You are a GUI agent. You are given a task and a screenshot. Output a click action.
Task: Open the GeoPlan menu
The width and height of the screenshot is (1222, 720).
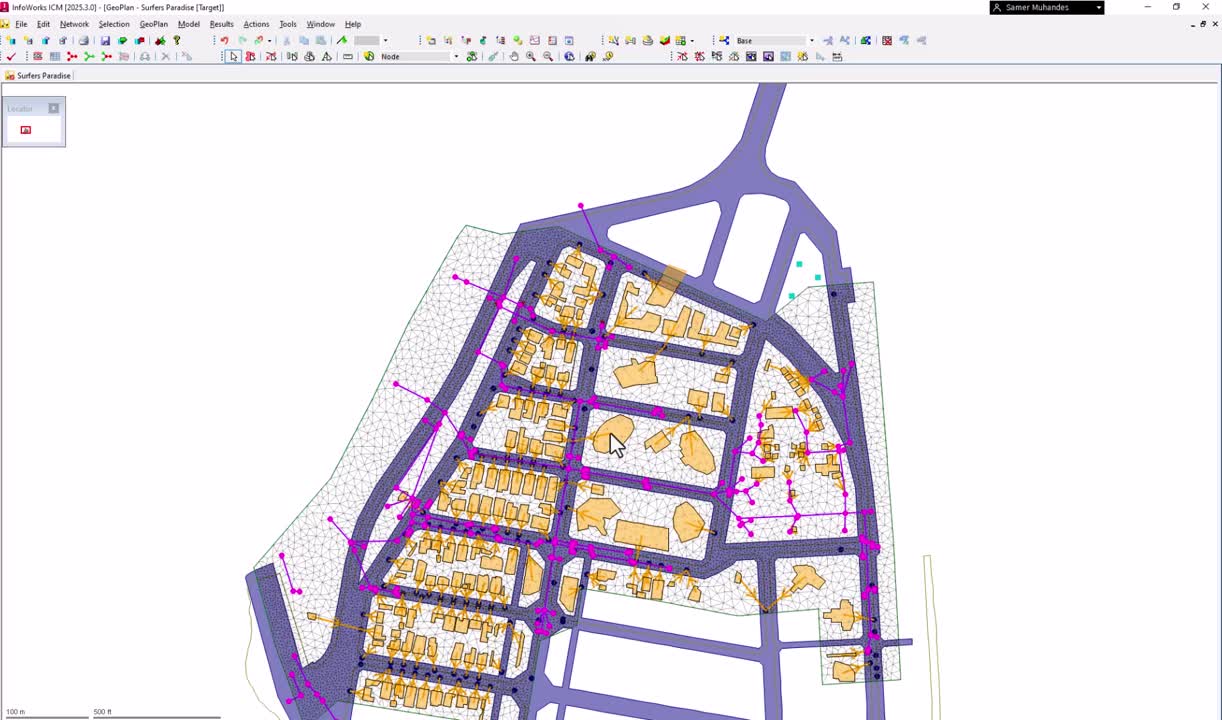point(153,24)
